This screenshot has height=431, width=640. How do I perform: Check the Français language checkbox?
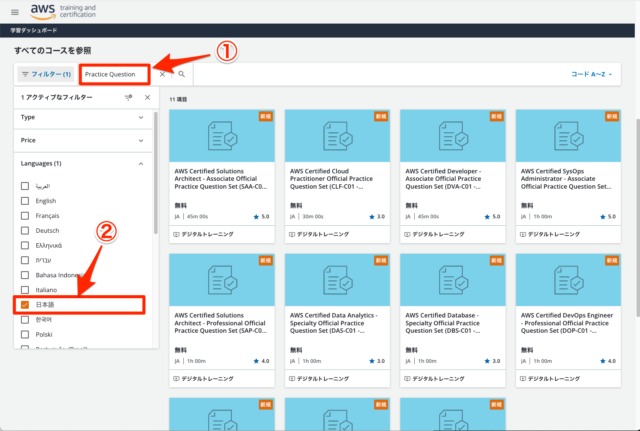[x=25, y=216]
